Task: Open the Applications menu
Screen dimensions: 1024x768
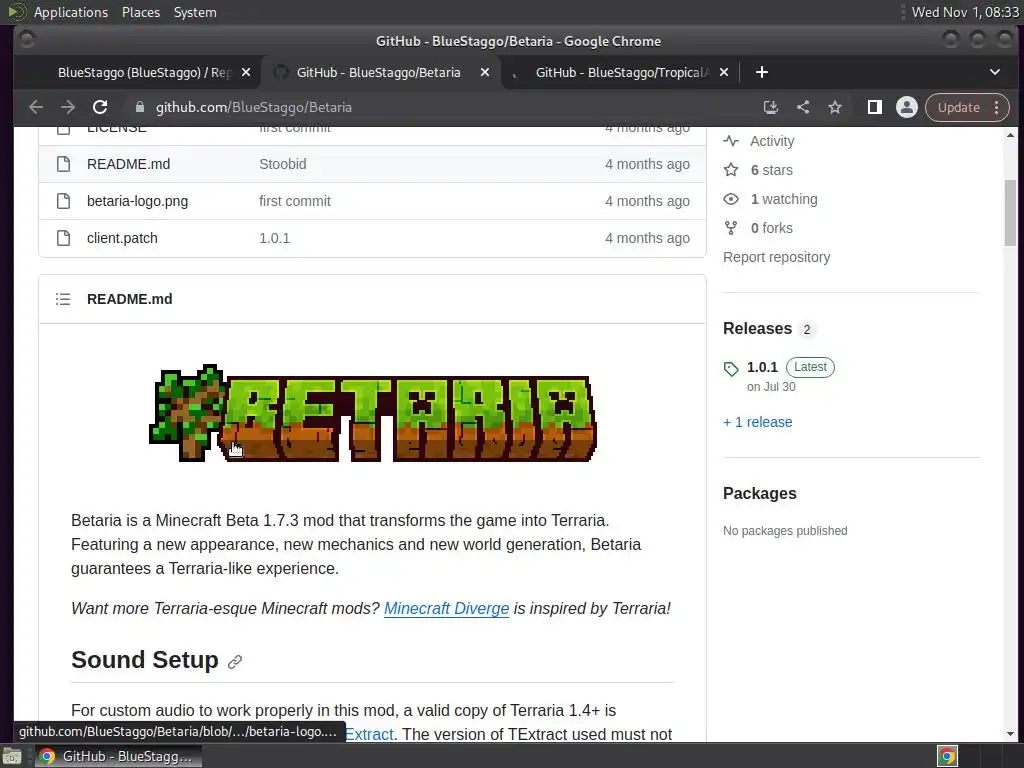Action: coord(71,12)
